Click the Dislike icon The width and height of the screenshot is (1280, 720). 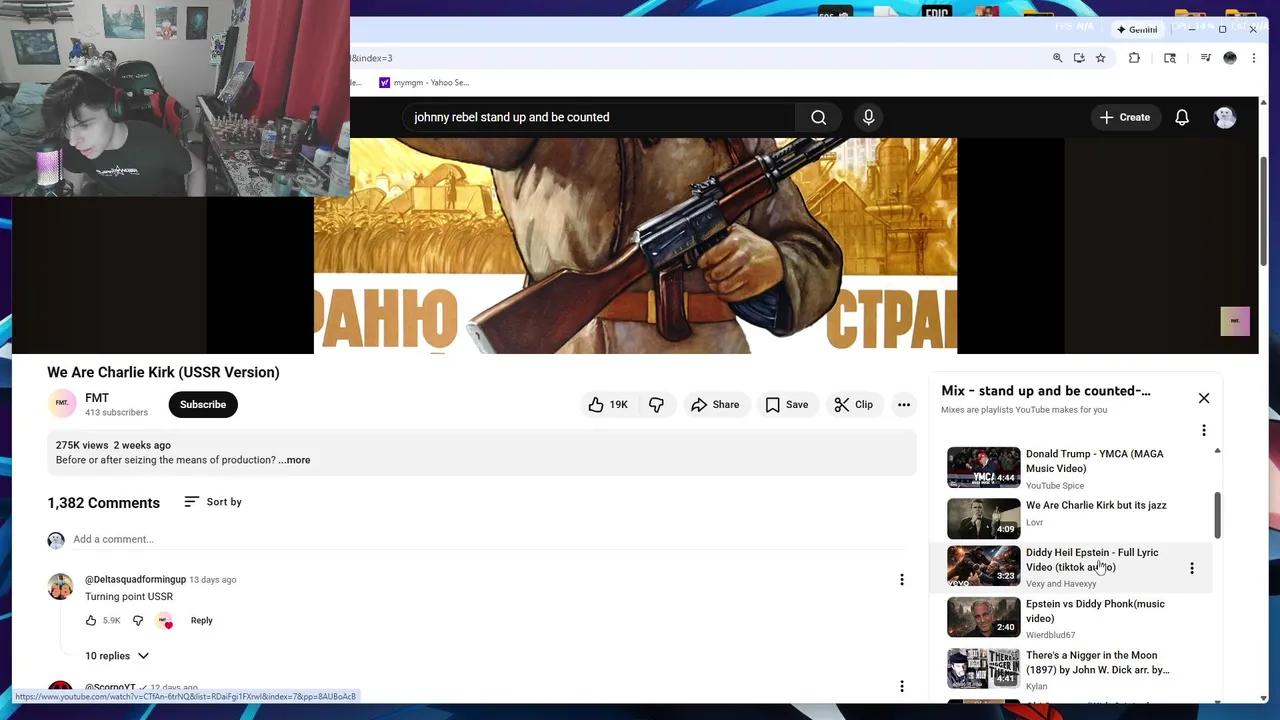[x=657, y=404]
